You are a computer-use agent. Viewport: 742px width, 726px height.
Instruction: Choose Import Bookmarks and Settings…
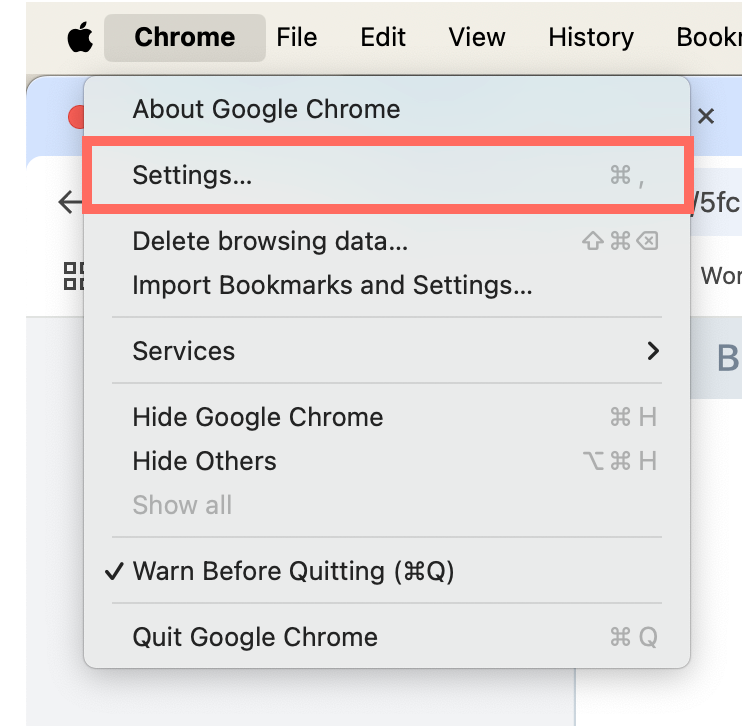point(332,285)
